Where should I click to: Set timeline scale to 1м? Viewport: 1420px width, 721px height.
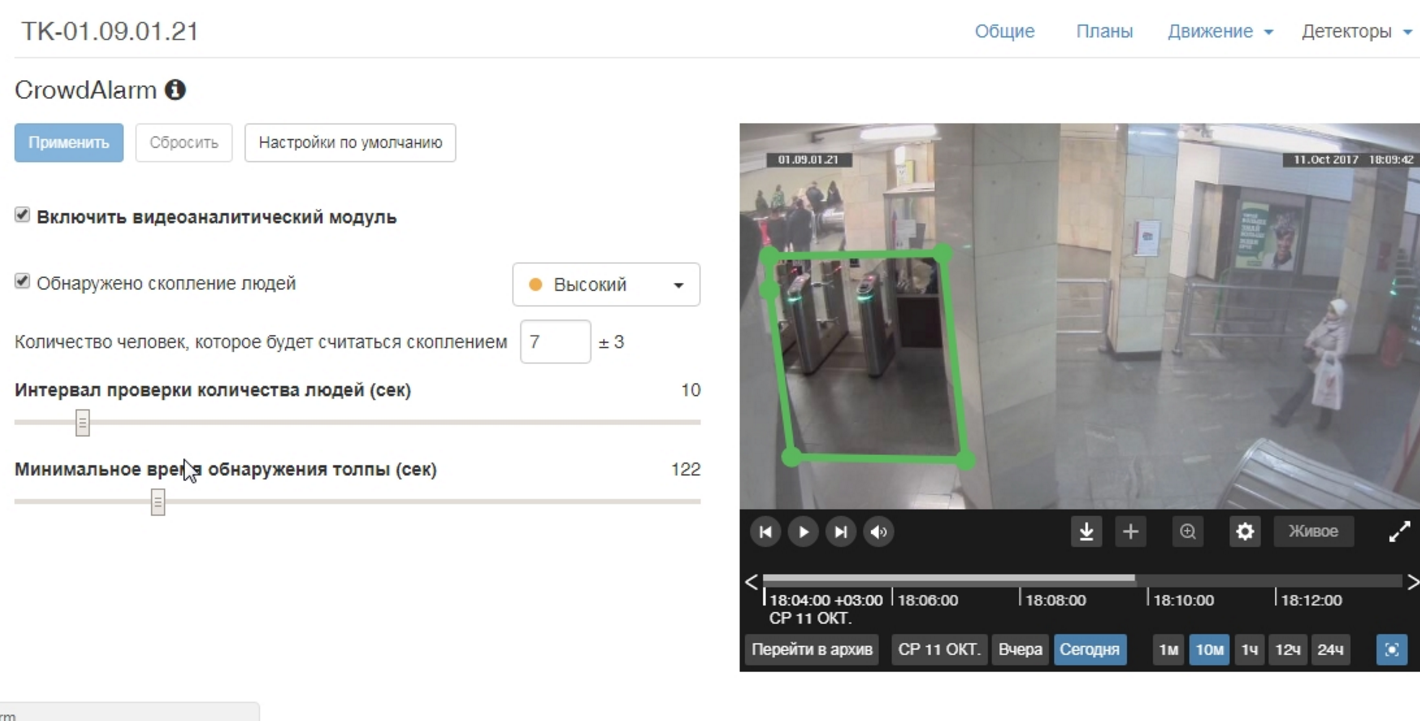pos(1168,650)
